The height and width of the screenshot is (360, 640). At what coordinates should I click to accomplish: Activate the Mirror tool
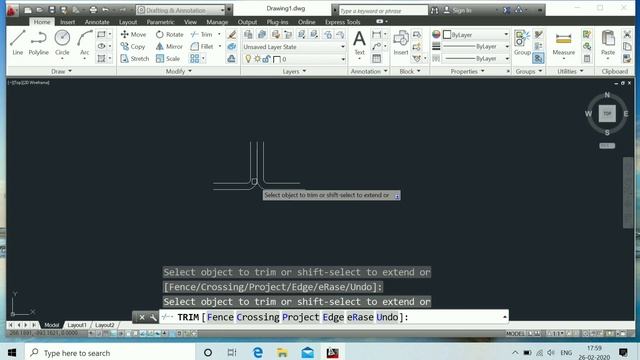pos(169,47)
